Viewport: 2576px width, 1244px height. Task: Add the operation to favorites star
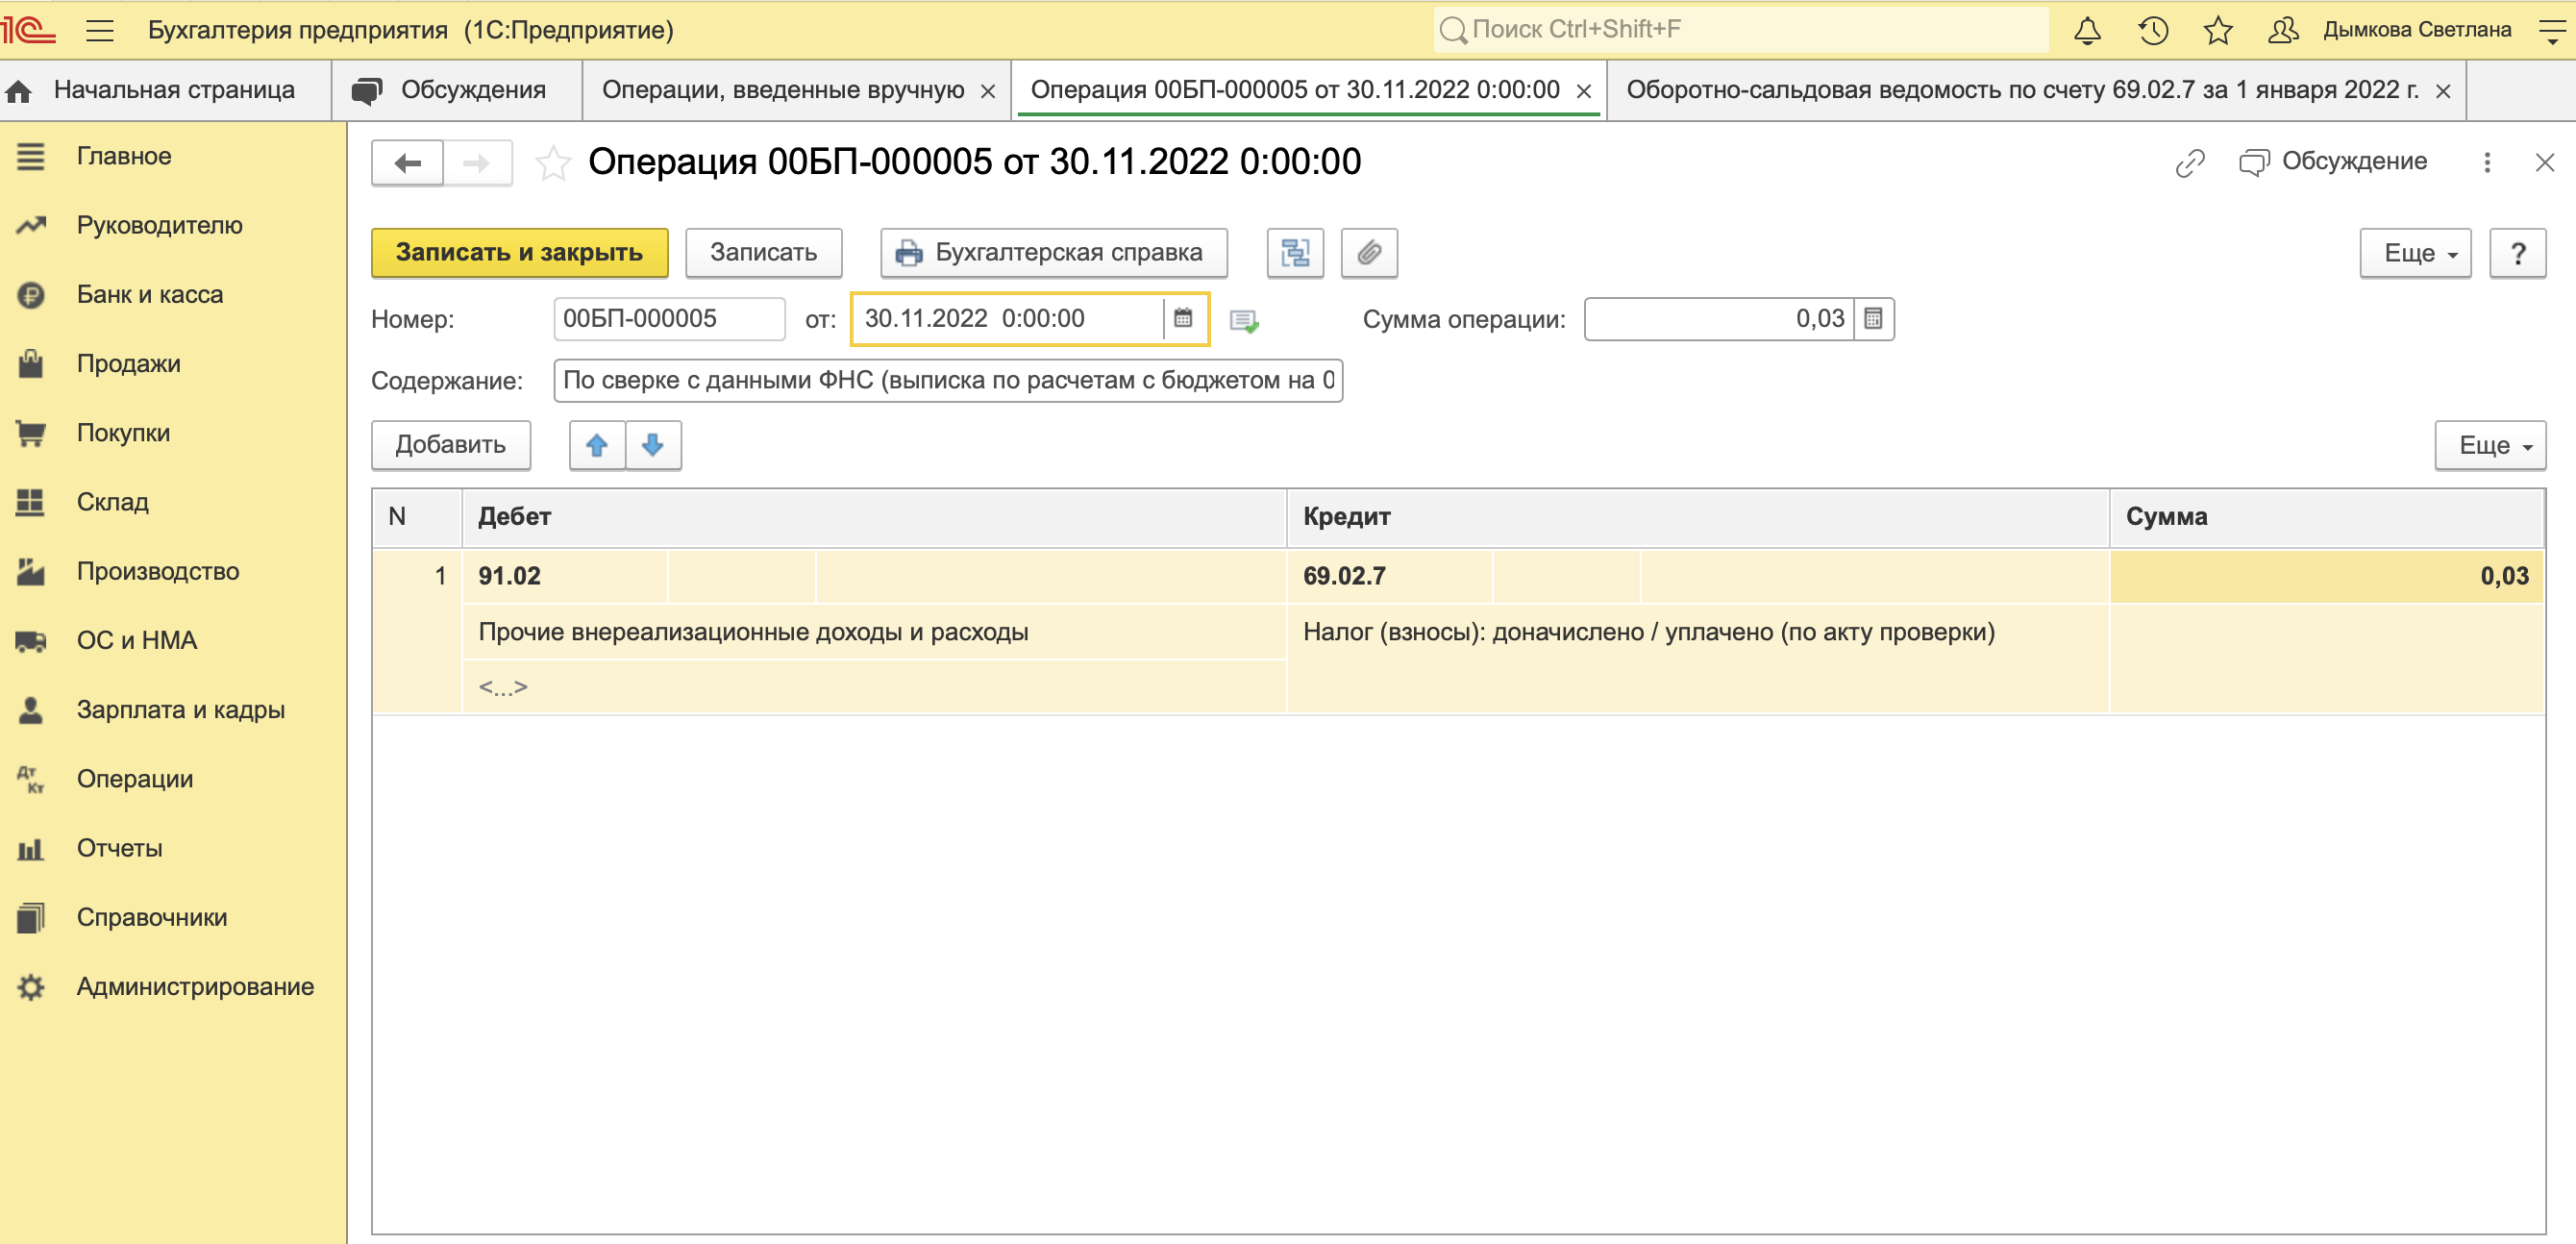pyautogui.click(x=552, y=163)
